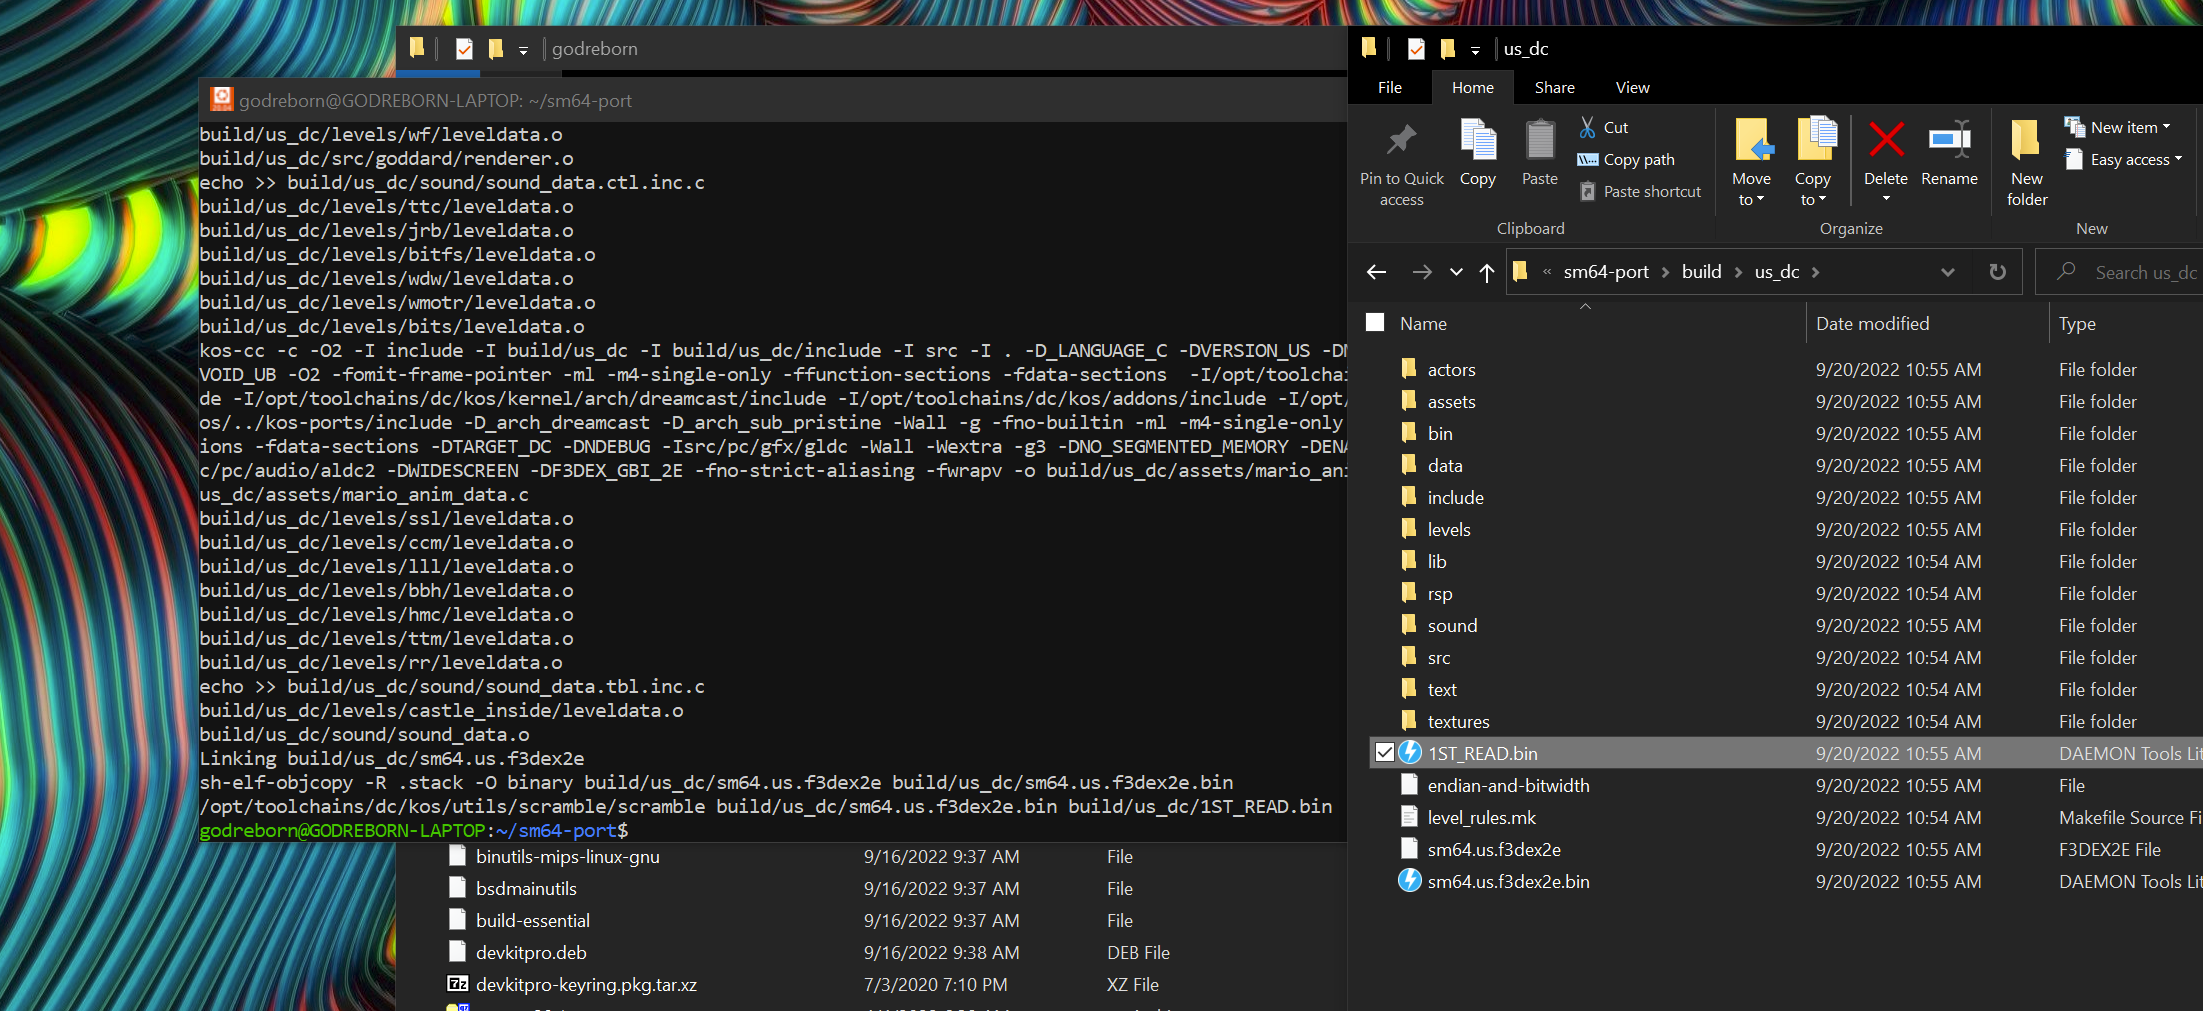2203x1011 pixels.
Task: Click the refresh icon beside address bar
Action: pos(1997,272)
